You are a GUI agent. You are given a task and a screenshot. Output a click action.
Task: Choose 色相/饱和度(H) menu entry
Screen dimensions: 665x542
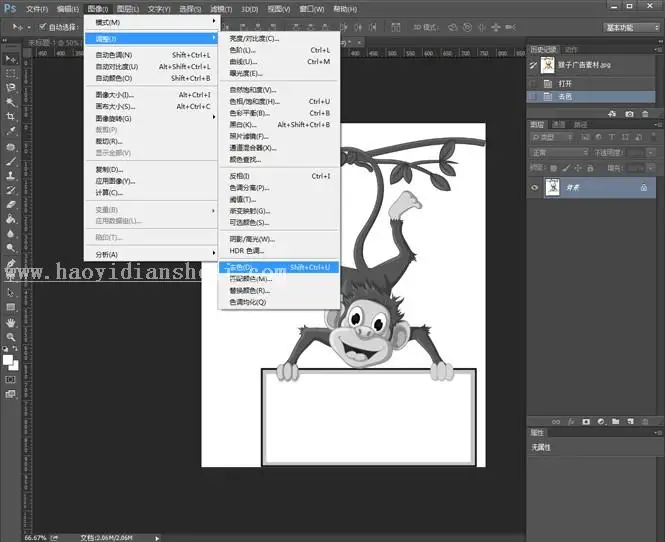(x=279, y=101)
